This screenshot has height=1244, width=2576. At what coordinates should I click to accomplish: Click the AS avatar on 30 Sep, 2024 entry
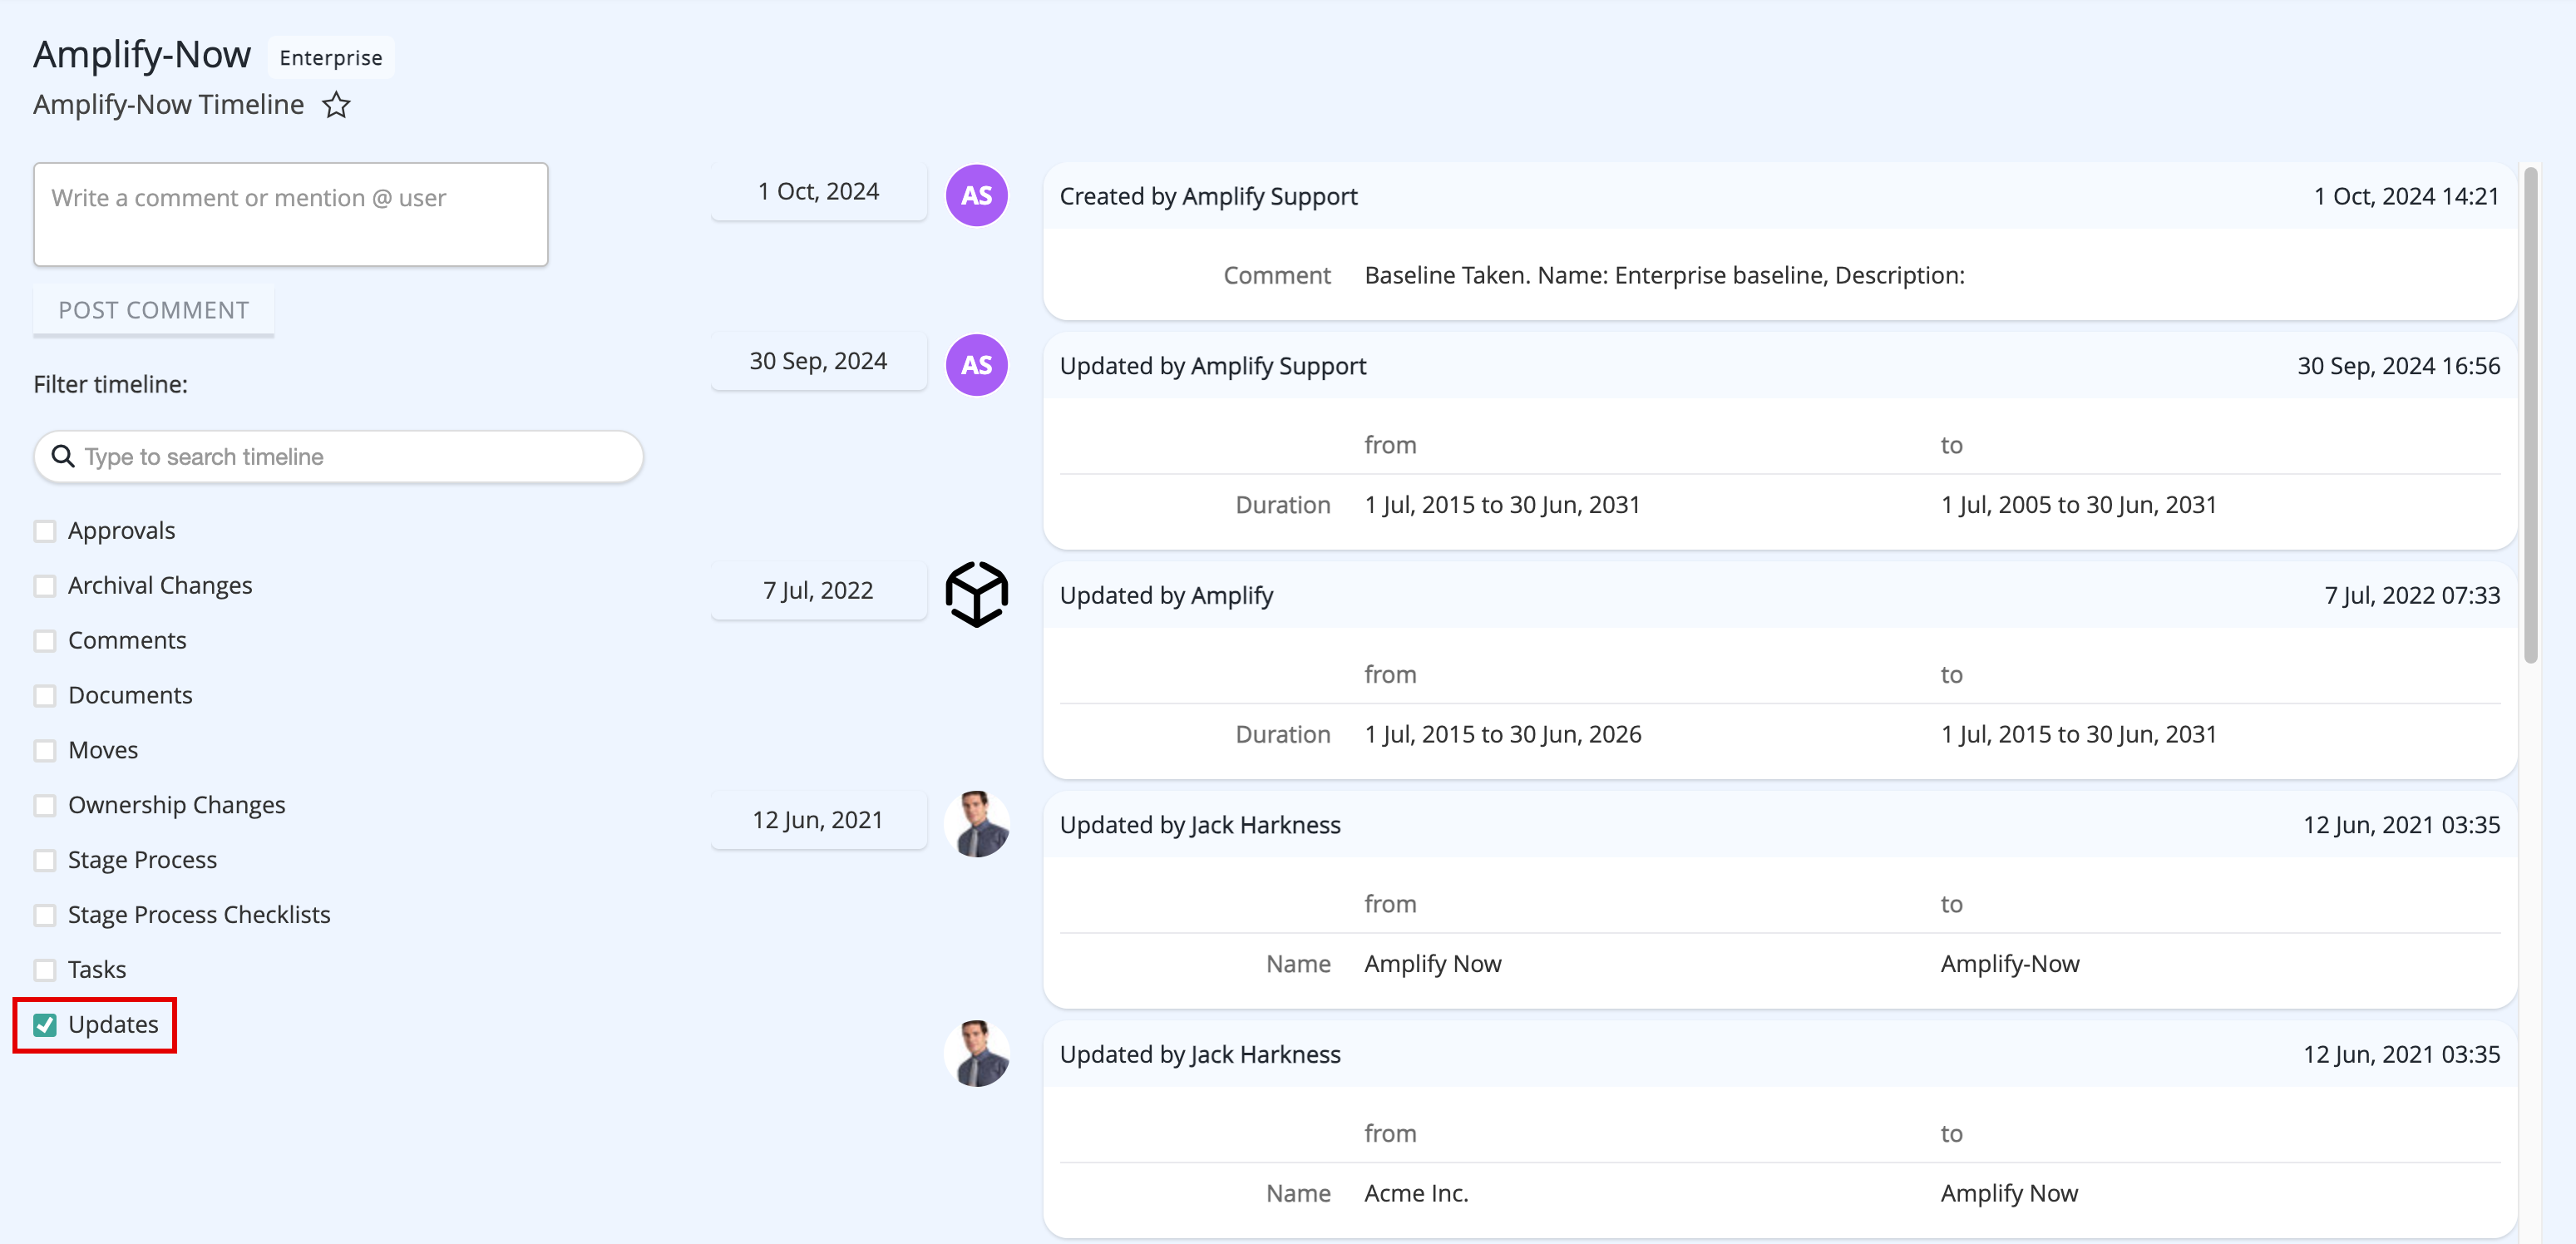click(976, 365)
